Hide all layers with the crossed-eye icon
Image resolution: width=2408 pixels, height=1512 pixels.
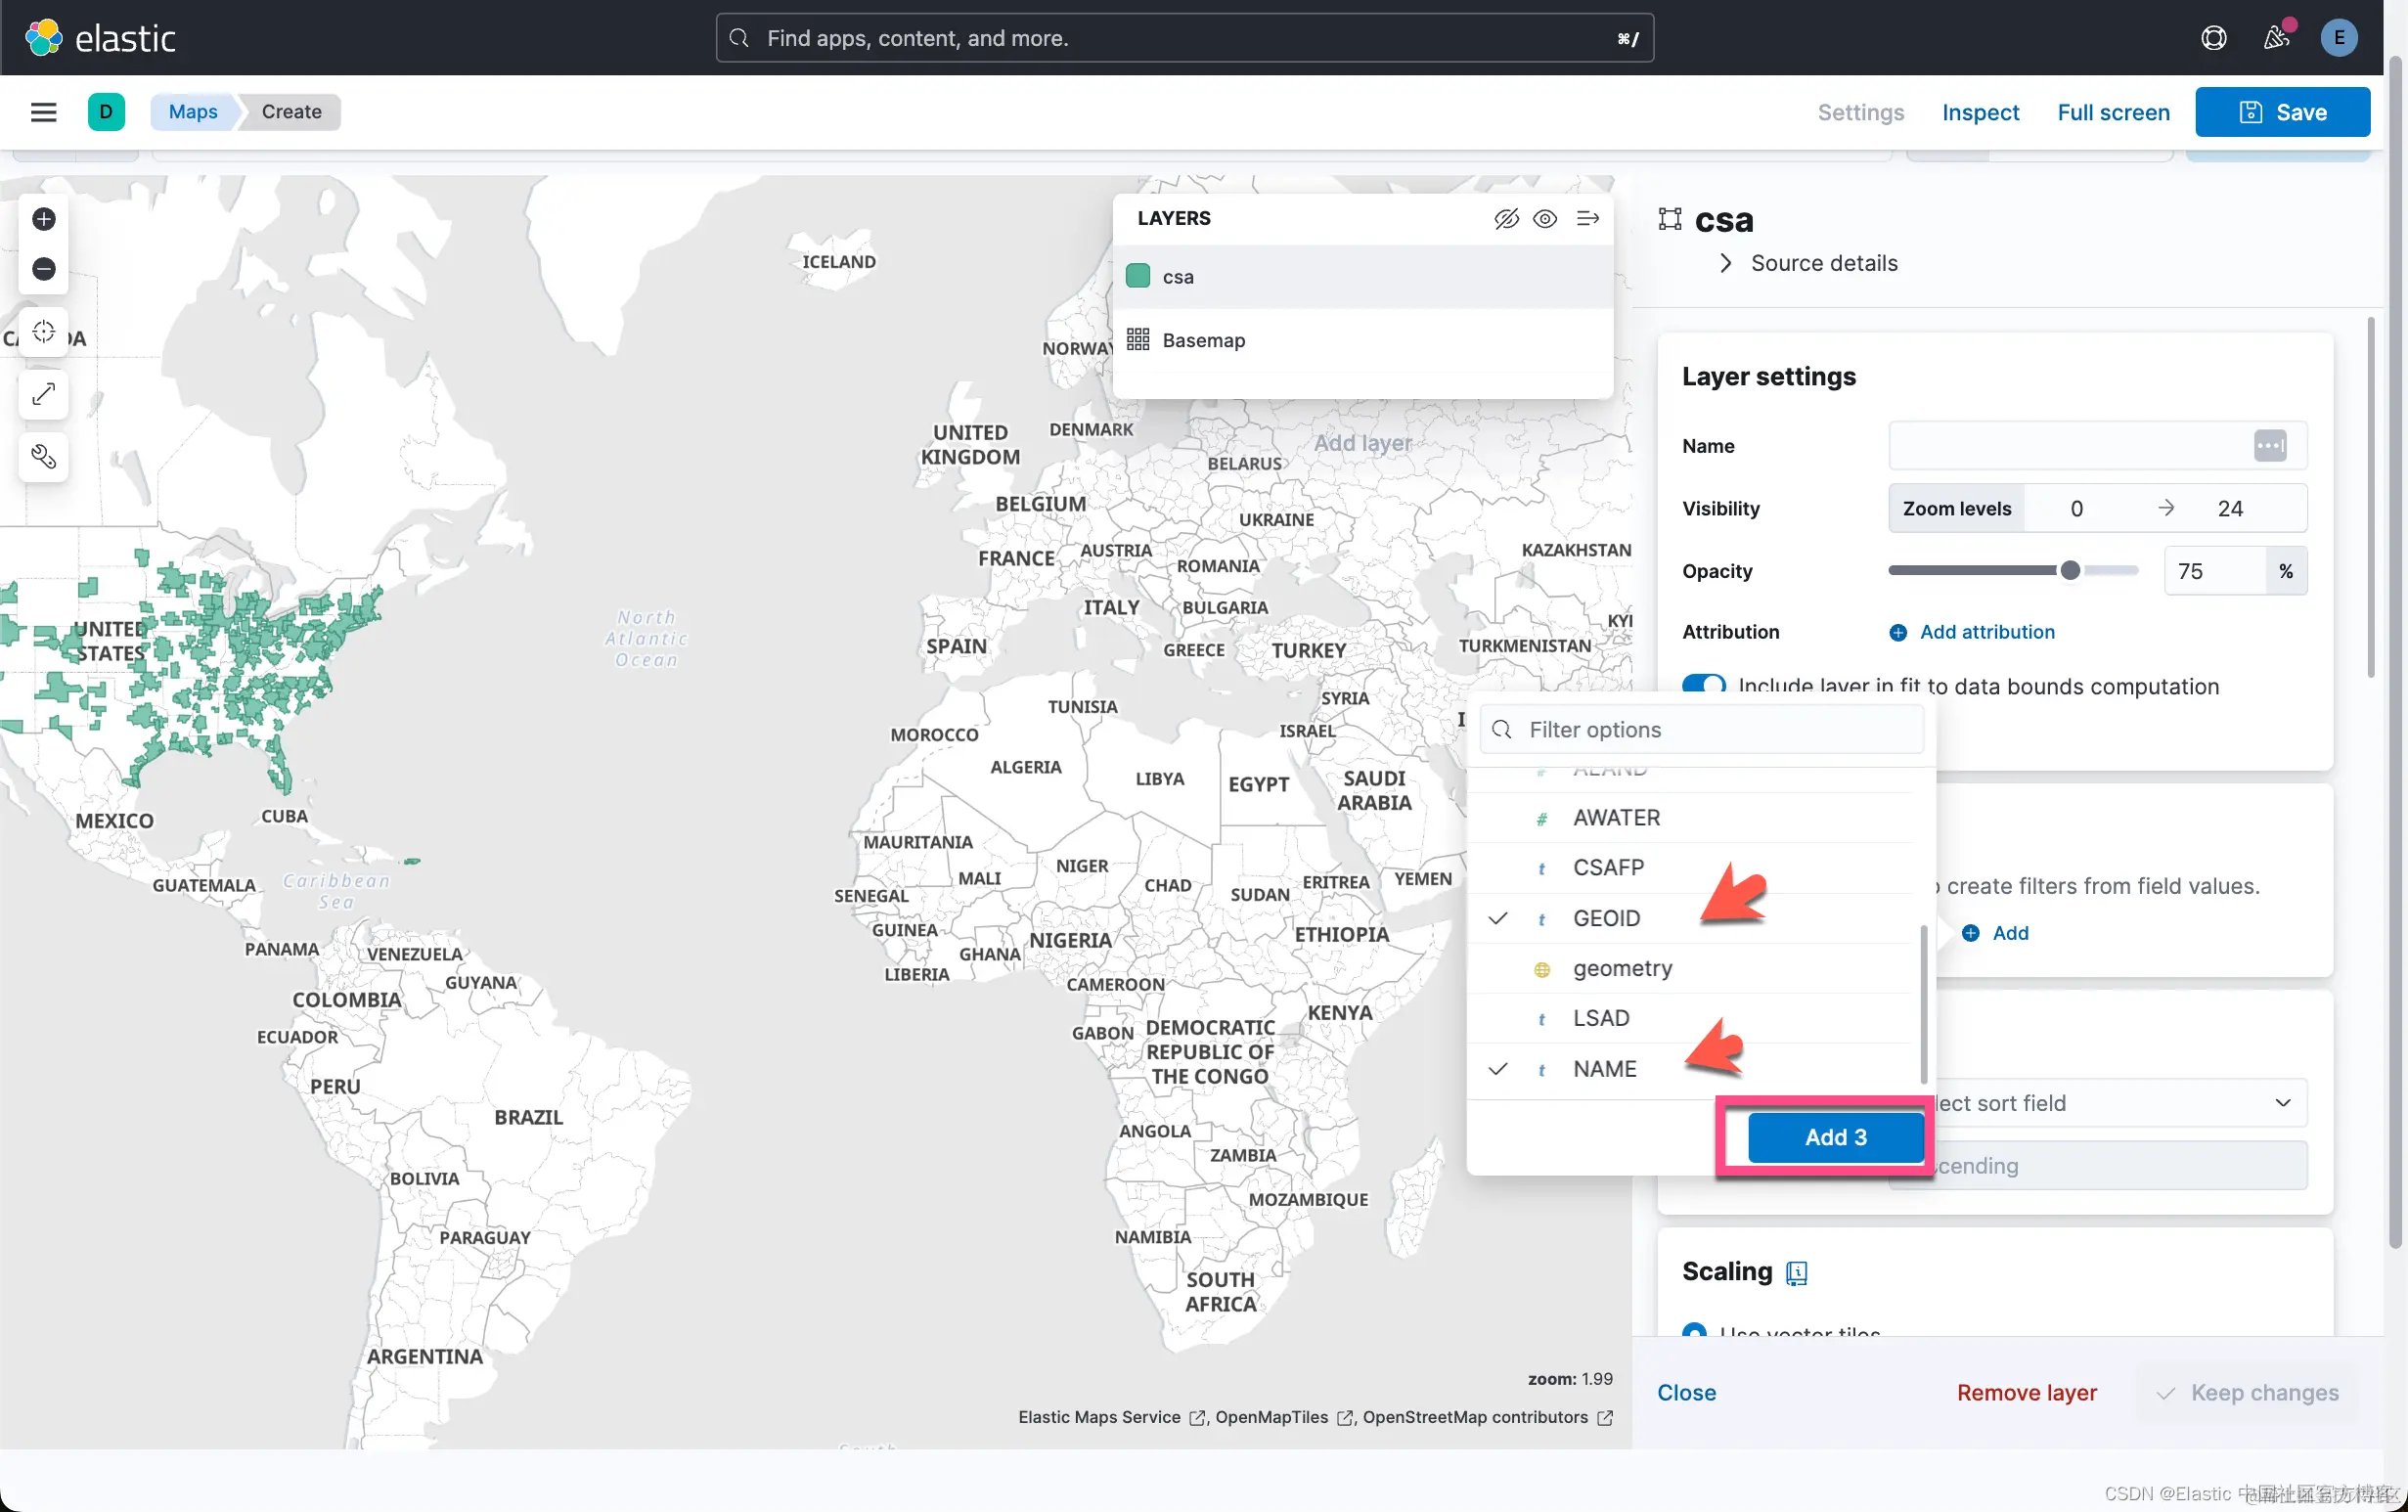(1506, 218)
